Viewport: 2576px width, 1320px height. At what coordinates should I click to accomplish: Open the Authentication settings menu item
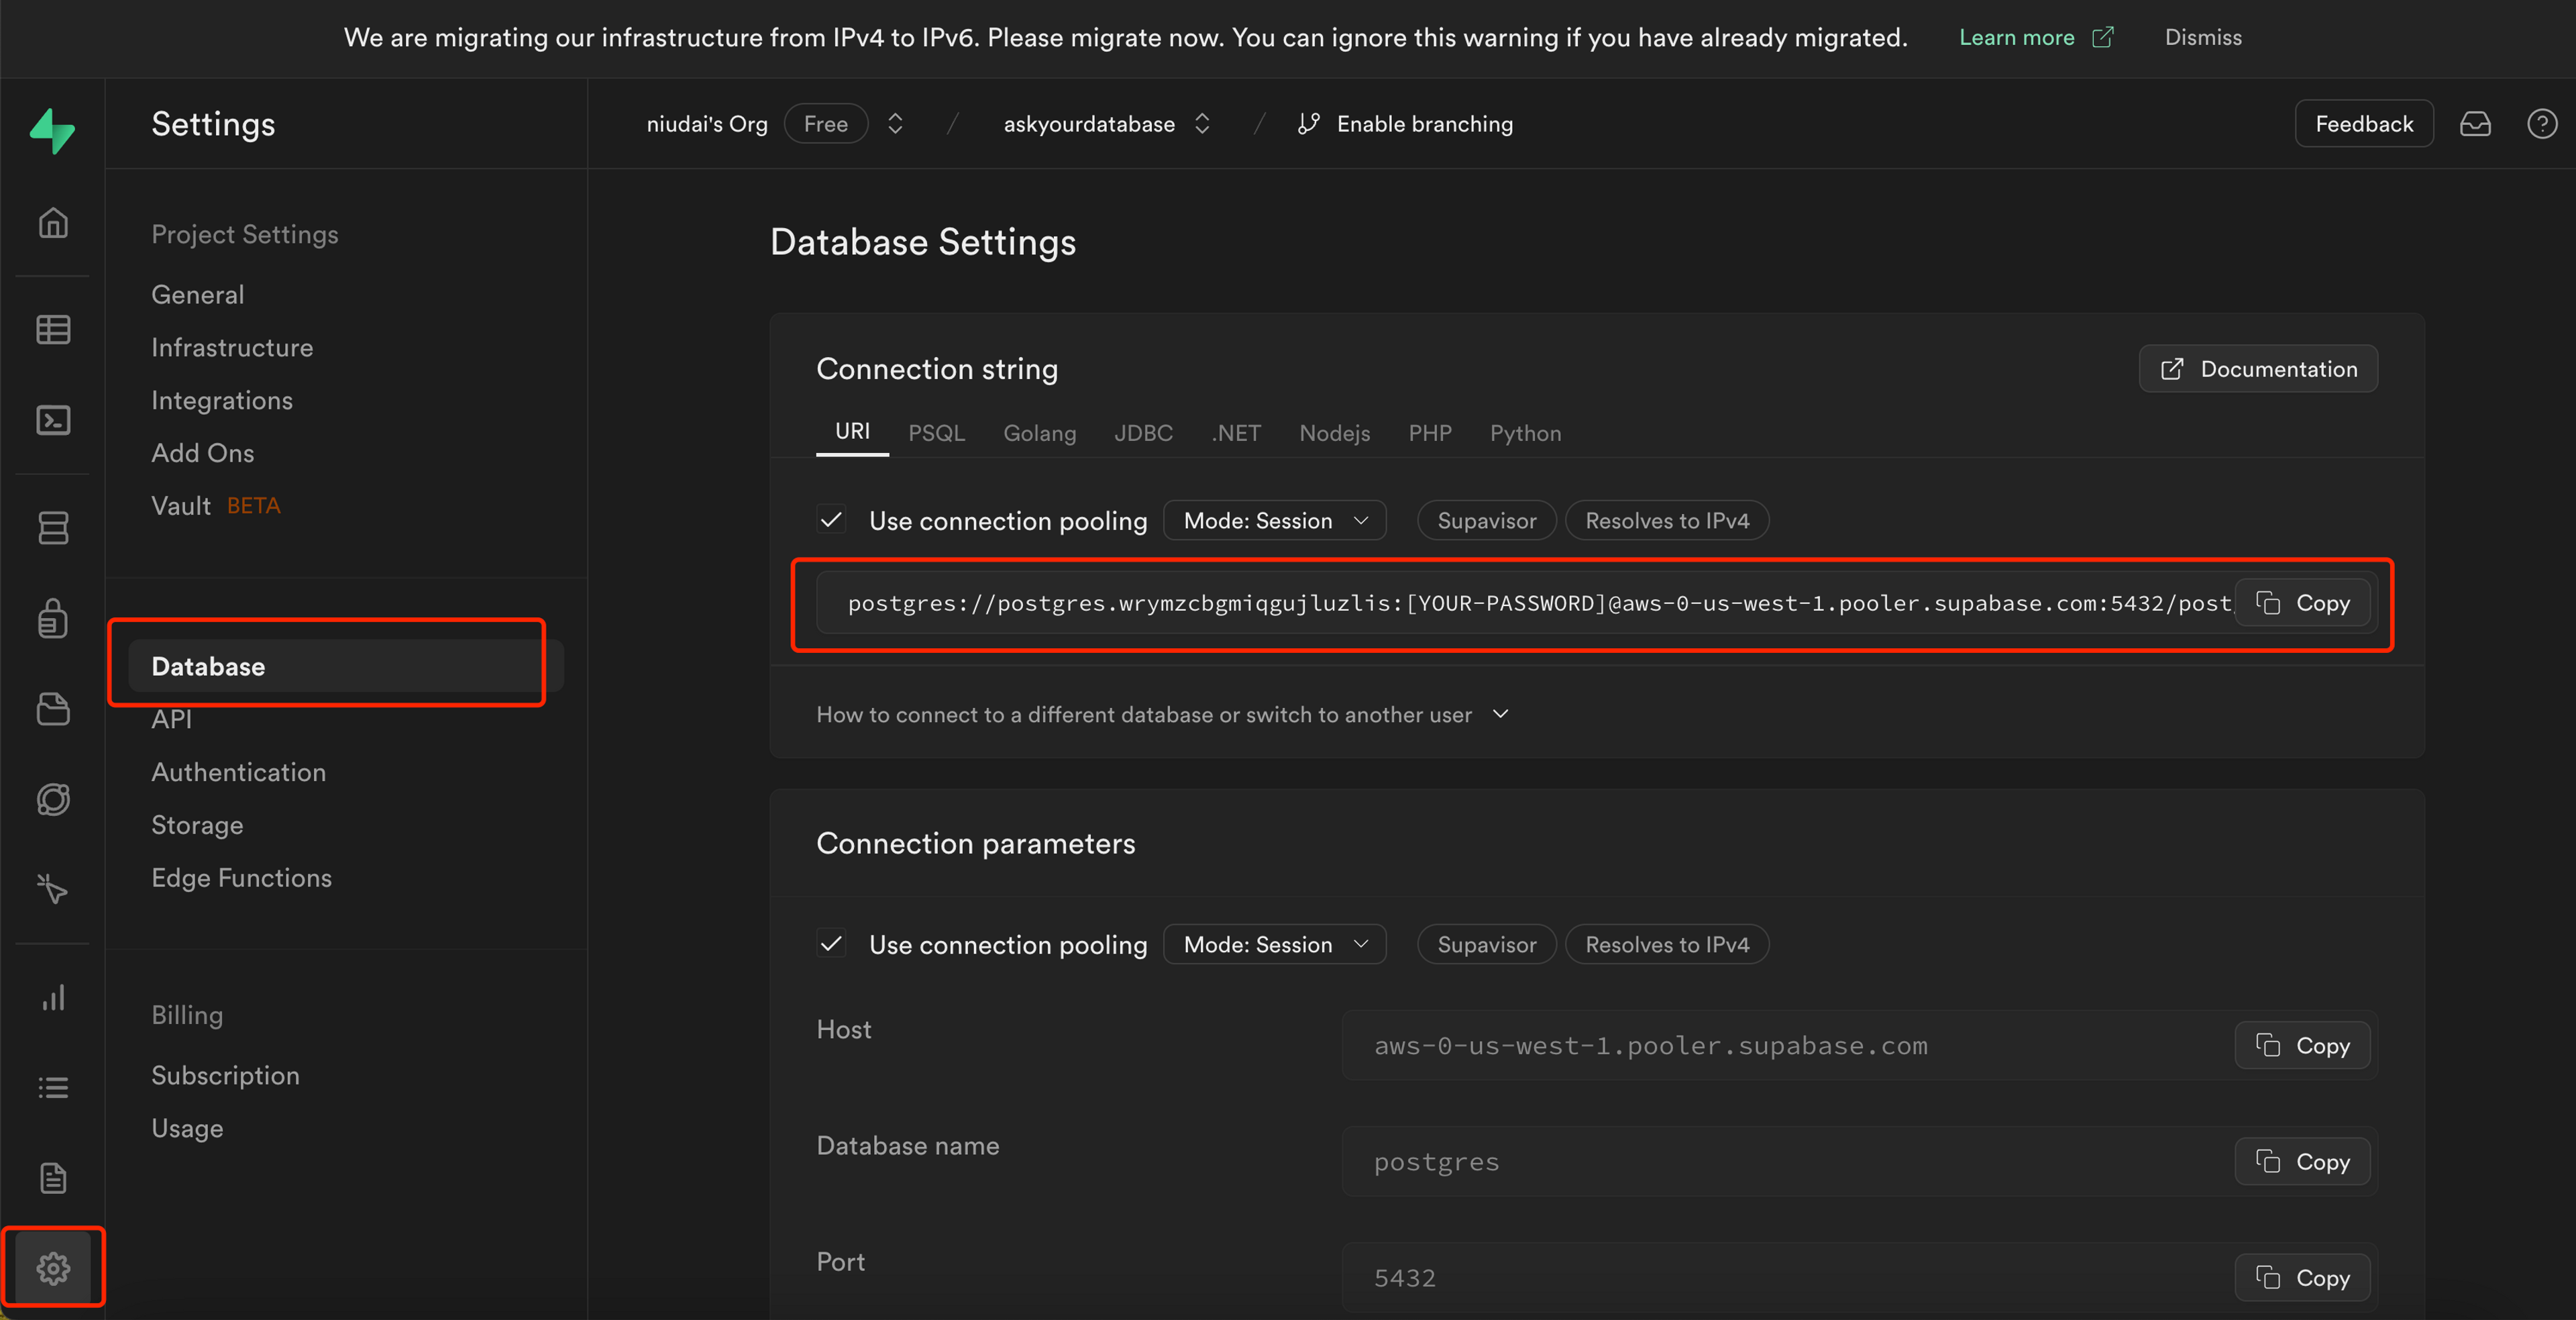[238, 772]
